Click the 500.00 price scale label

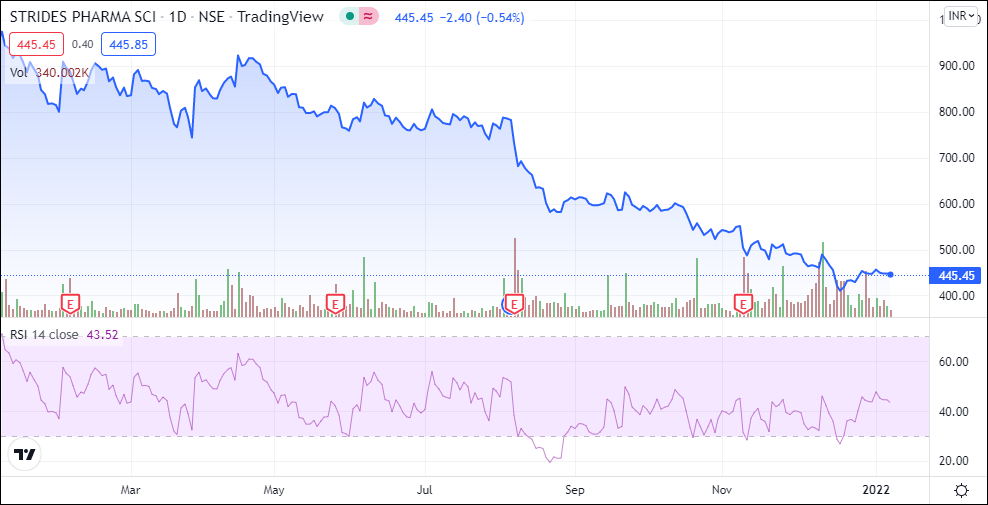pyautogui.click(x=956, y=250)
